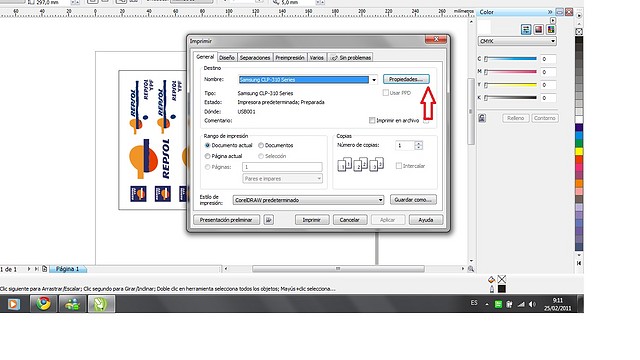This screenshot has width=640, height=360.
Task: Click the Relleno button in Color docker
Action: tap(516, 118)
